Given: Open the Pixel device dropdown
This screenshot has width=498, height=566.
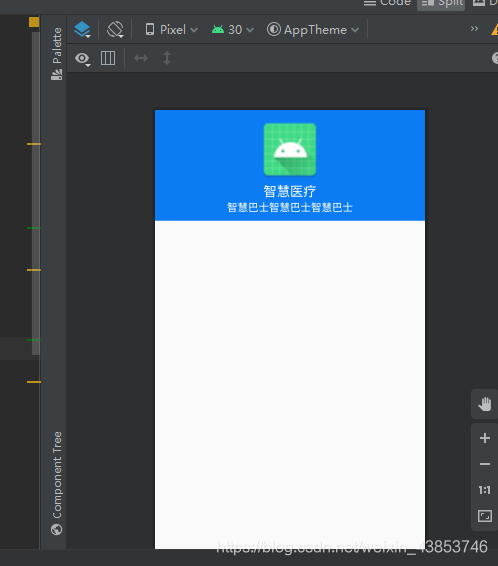Looking at the screenshot, I should tap(171, 30).
